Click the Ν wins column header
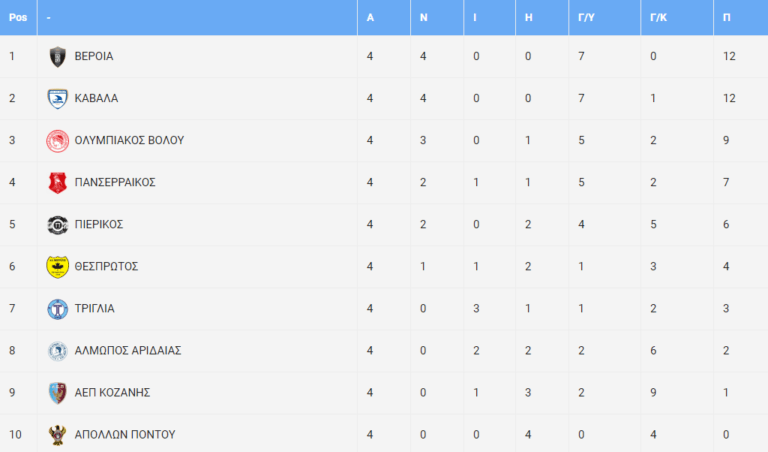Screen dimensions: 768x452 [x=424, y=18]
